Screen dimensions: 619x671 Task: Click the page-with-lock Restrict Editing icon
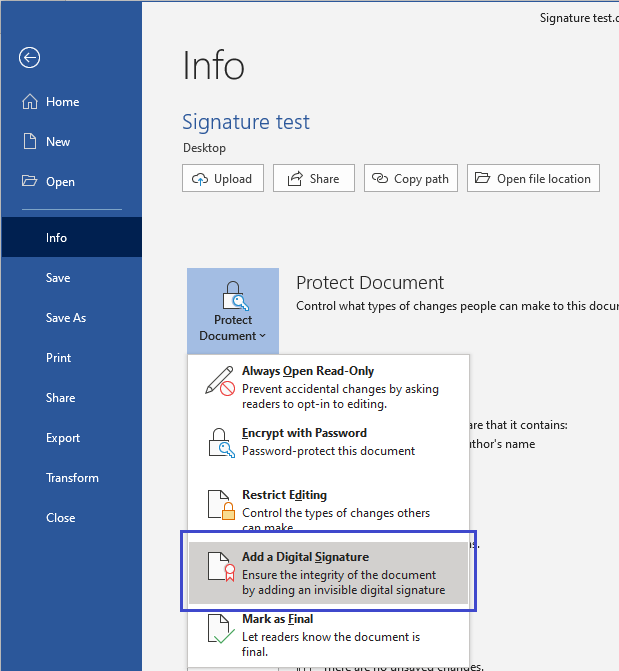pyautogui.click(x=221, y=505)
